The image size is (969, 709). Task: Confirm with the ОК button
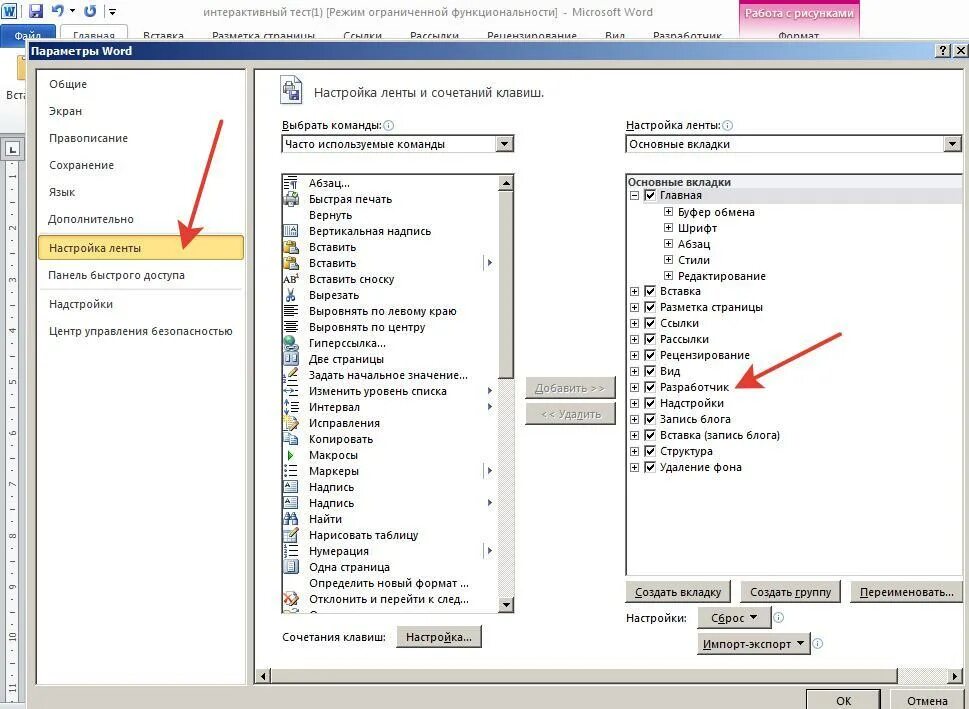[844, 700]
